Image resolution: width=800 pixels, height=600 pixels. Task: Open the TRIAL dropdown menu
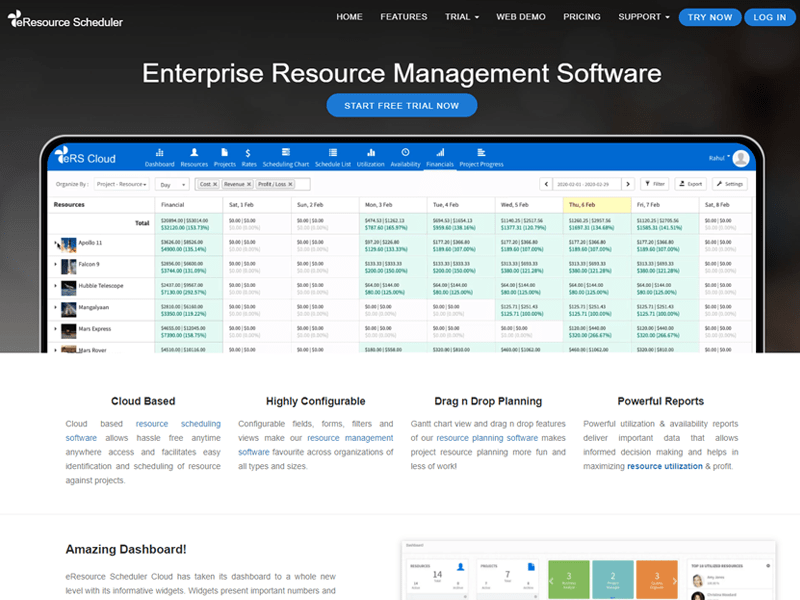point(462,17)
